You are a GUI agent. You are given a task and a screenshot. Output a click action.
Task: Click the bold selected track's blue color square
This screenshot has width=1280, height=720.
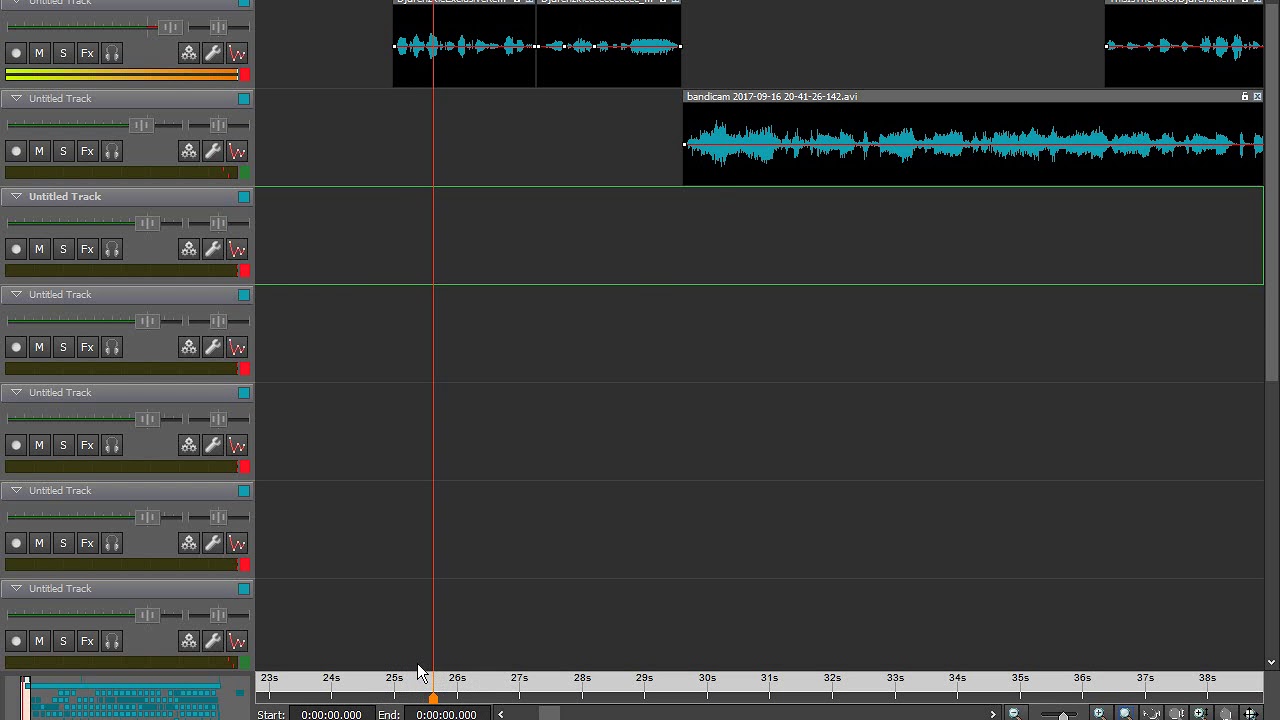point(243,196)
